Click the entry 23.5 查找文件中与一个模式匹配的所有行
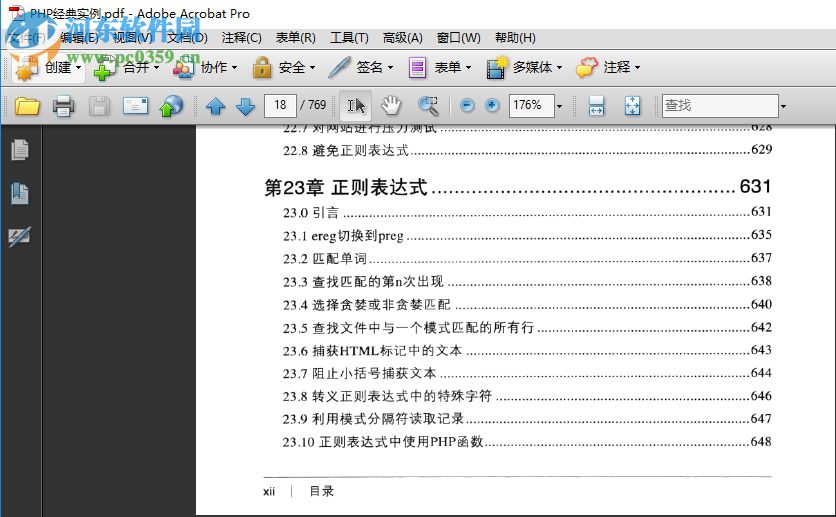 pos(408,327)
